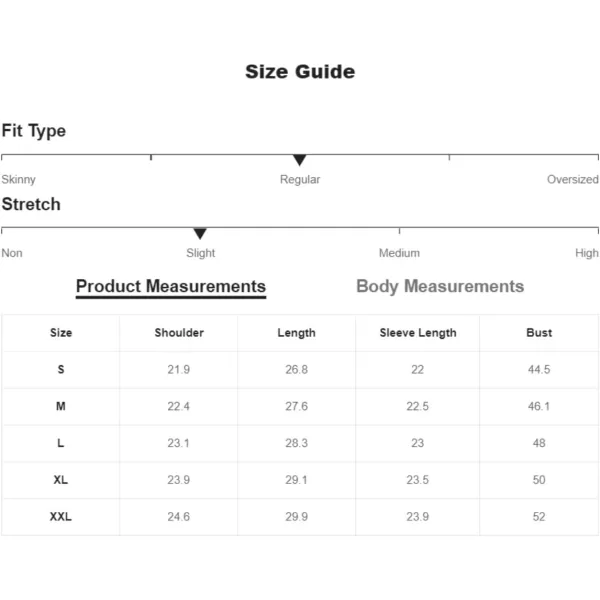Click the Skinny fit label
Image resolution: width=600 pixels, height=600 pixels.
pos(18,179)
